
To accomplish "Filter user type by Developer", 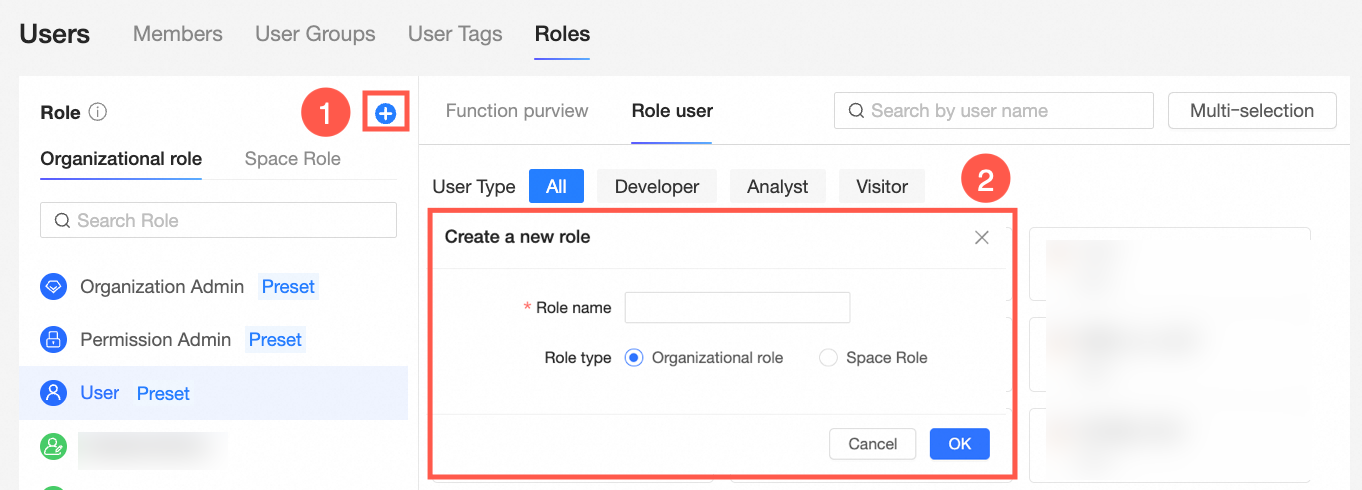I will click(656, 186).
